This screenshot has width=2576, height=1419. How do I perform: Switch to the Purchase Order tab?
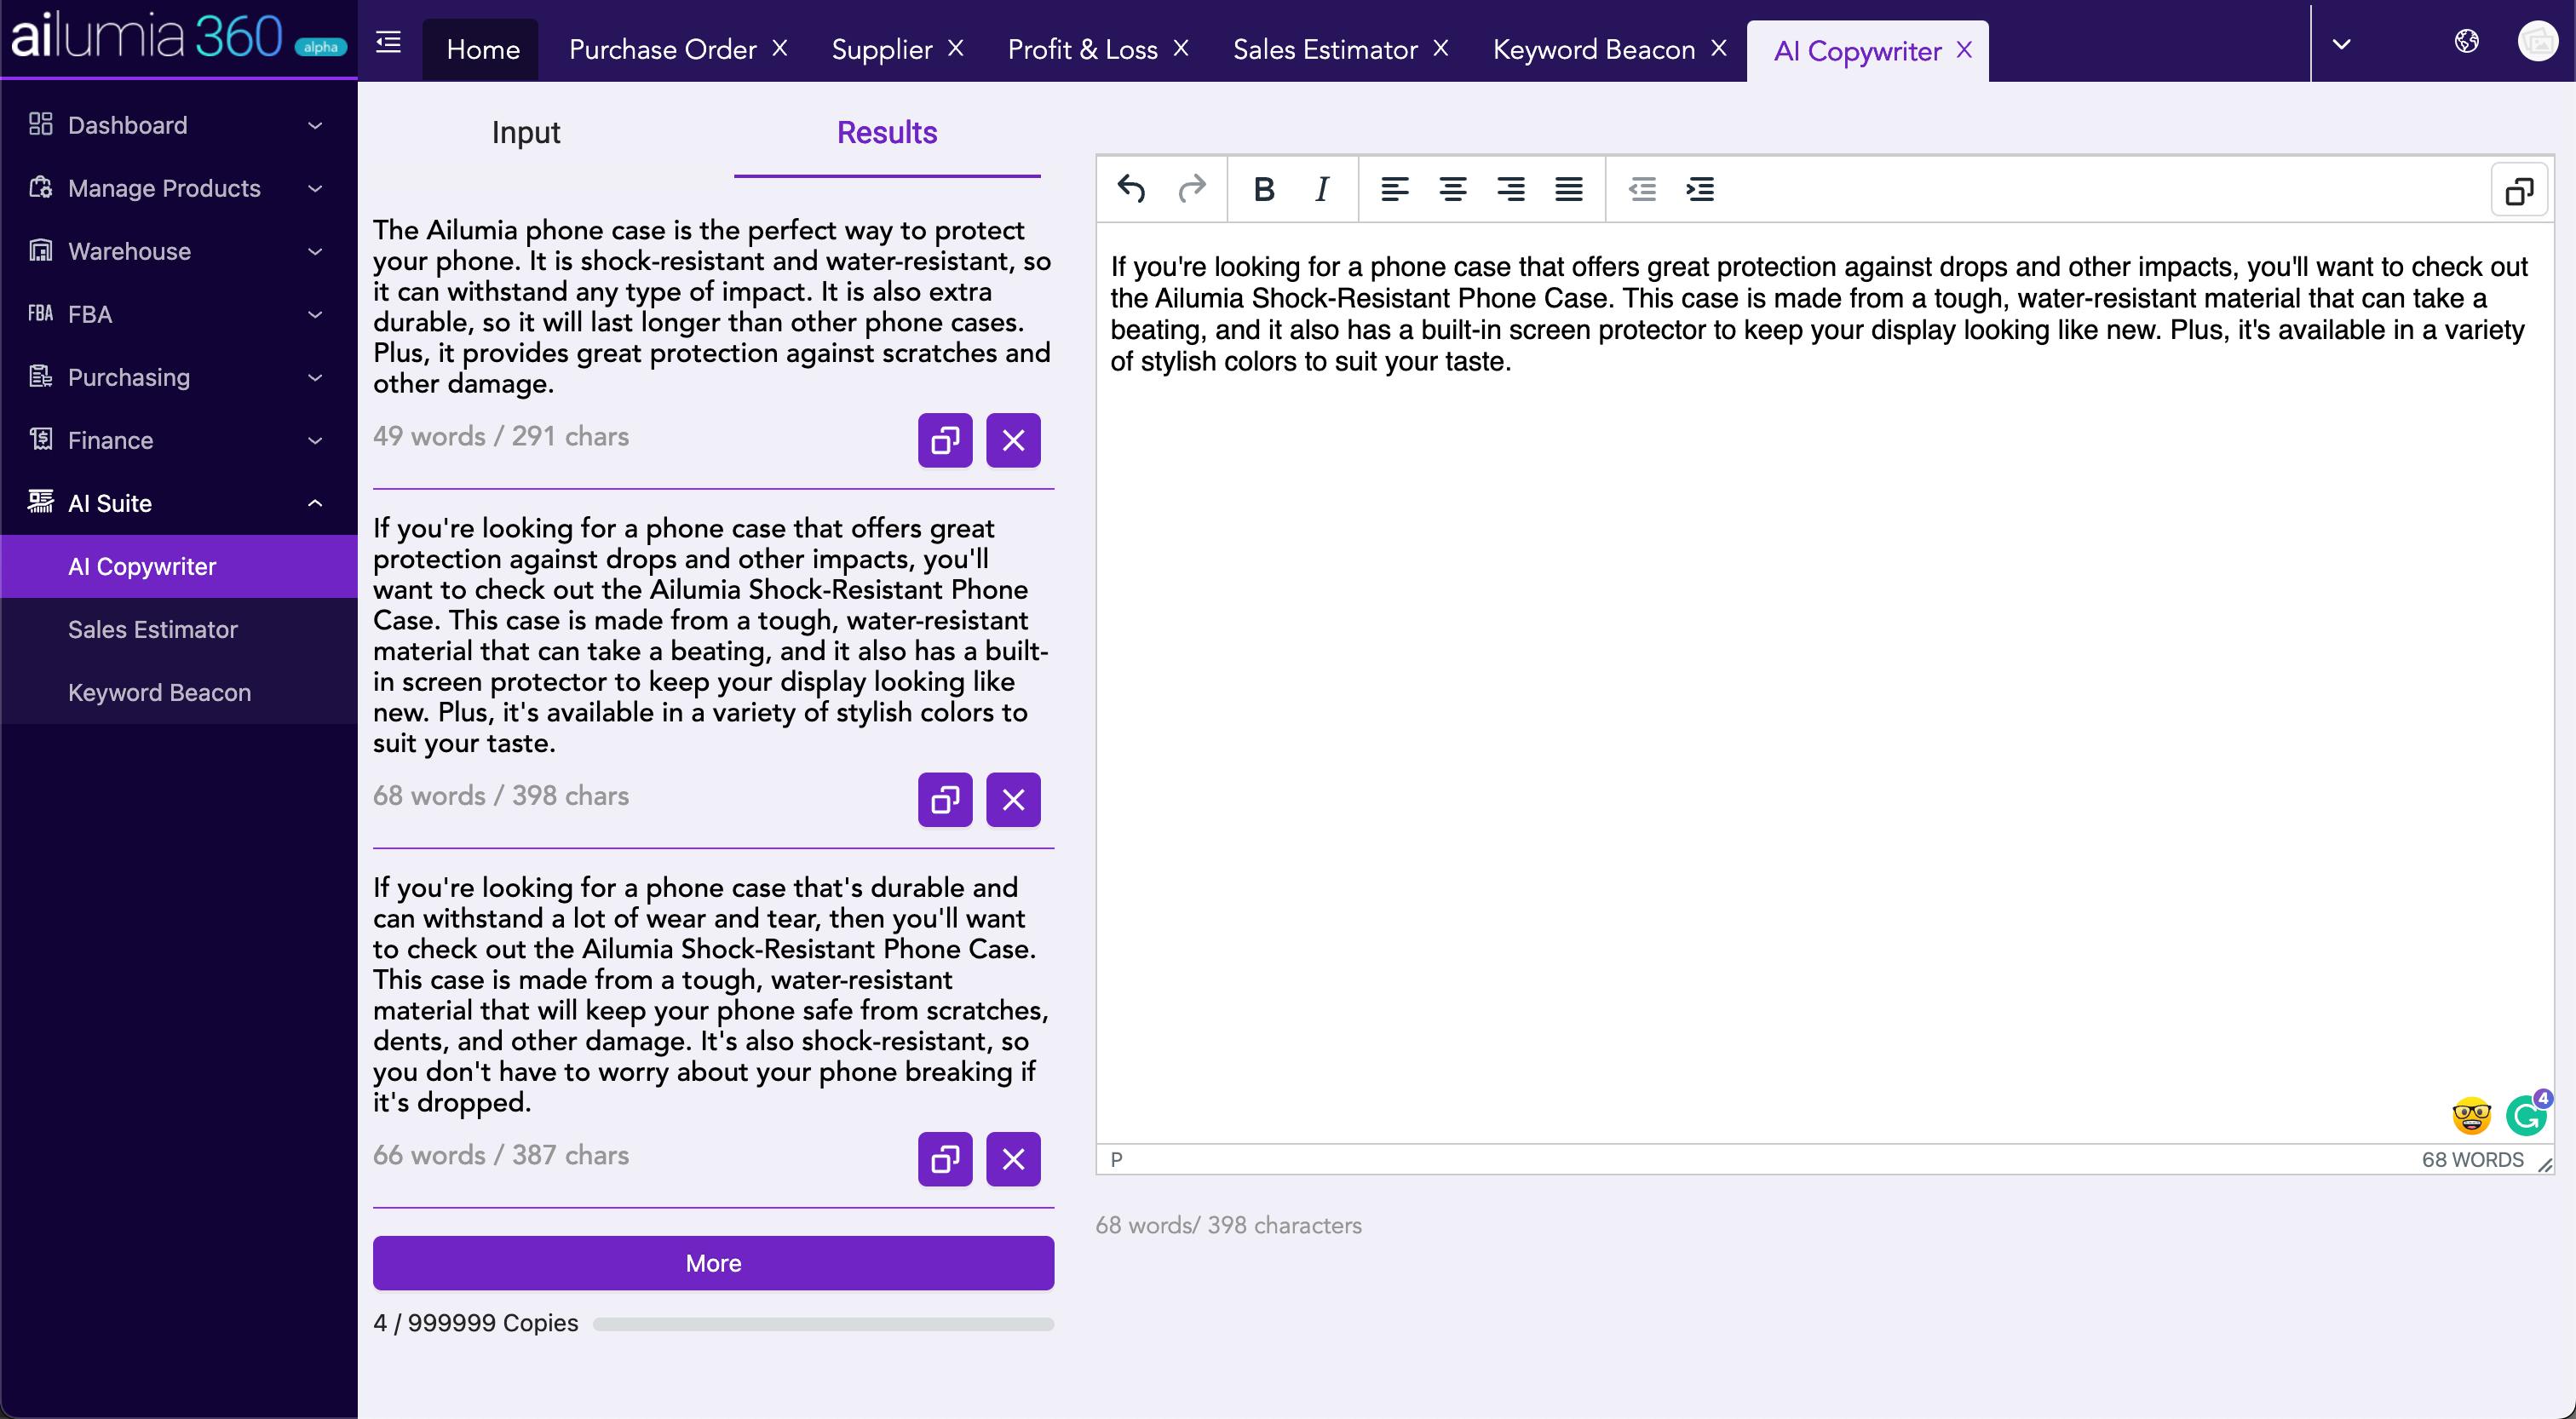coord(662,49)
